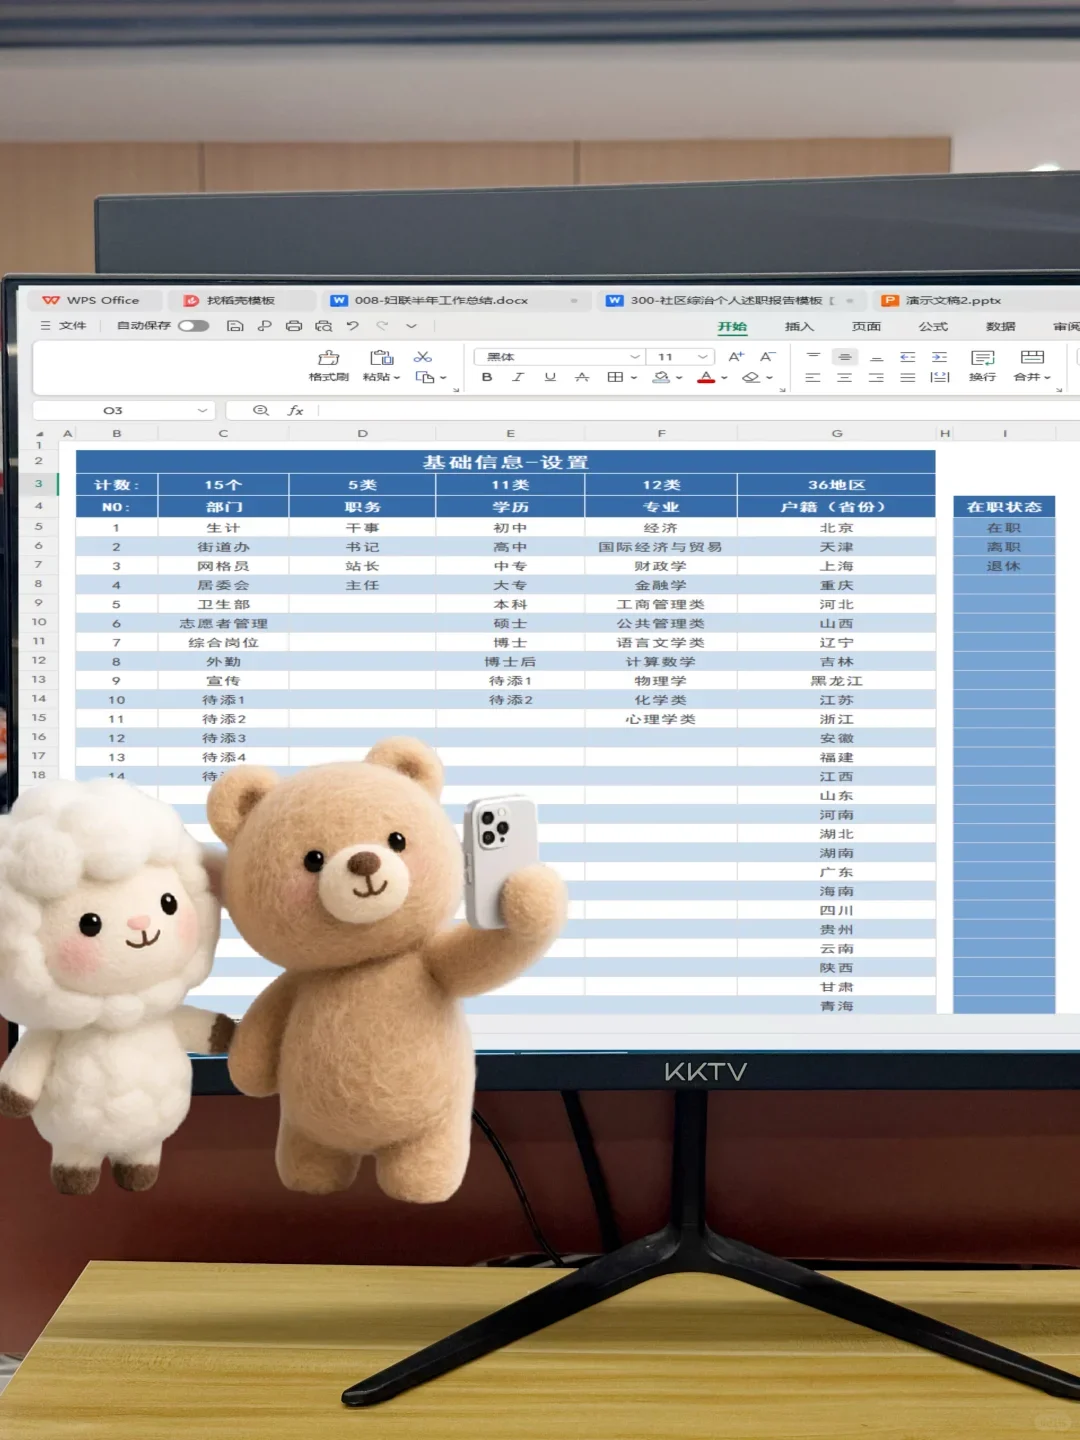Viewport: 1080px width, 1440px height.
Task: Apply Strikethrough formatting
Action: tap(582, 377)
